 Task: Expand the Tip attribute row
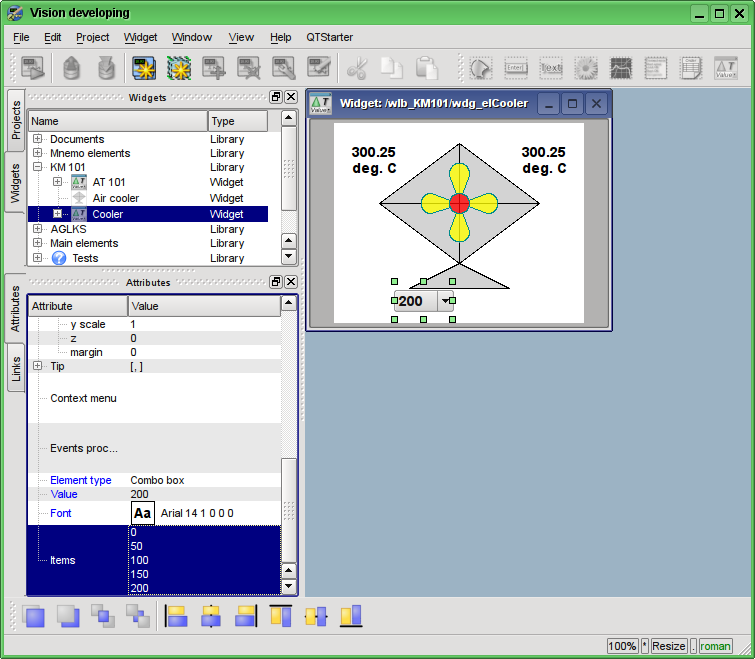pyautogui.click(x=38, y=367)
